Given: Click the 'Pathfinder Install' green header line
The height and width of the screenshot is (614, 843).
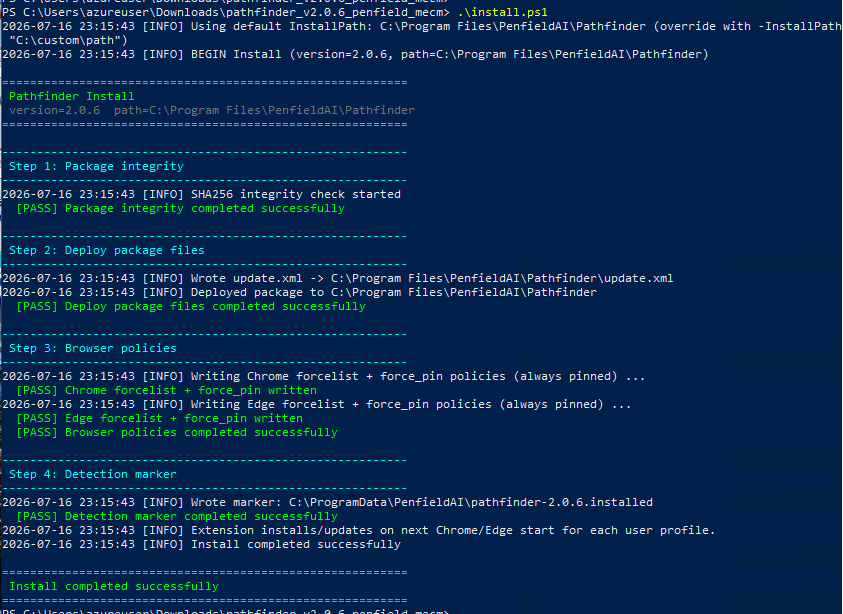Looking at the screenshot, I should tap(72, 96).
